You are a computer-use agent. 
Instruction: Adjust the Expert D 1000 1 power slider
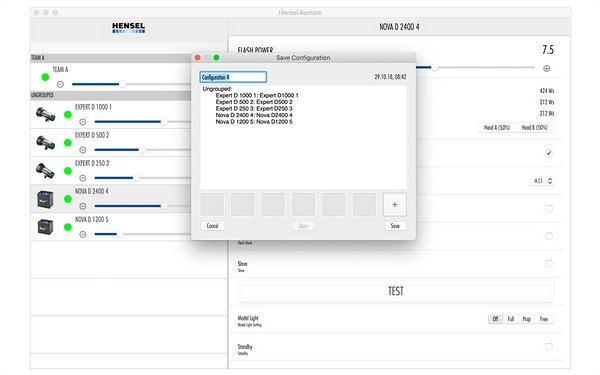click(x=142, y=122)
